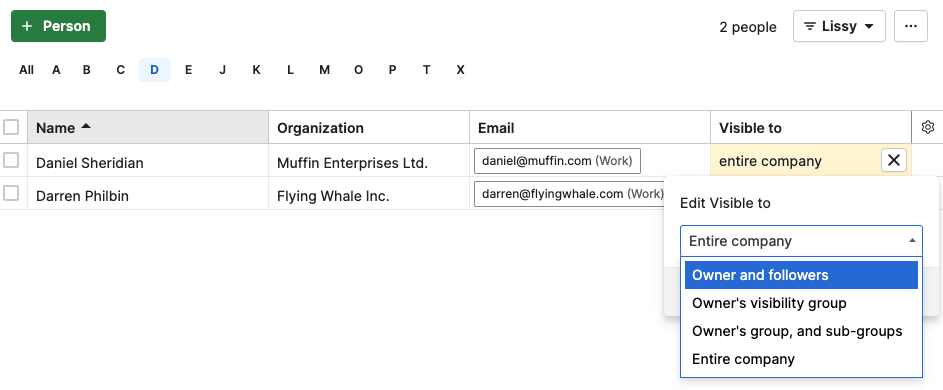Choose Owner and followers option
This screenshot has height=390, width=943.
801,275
